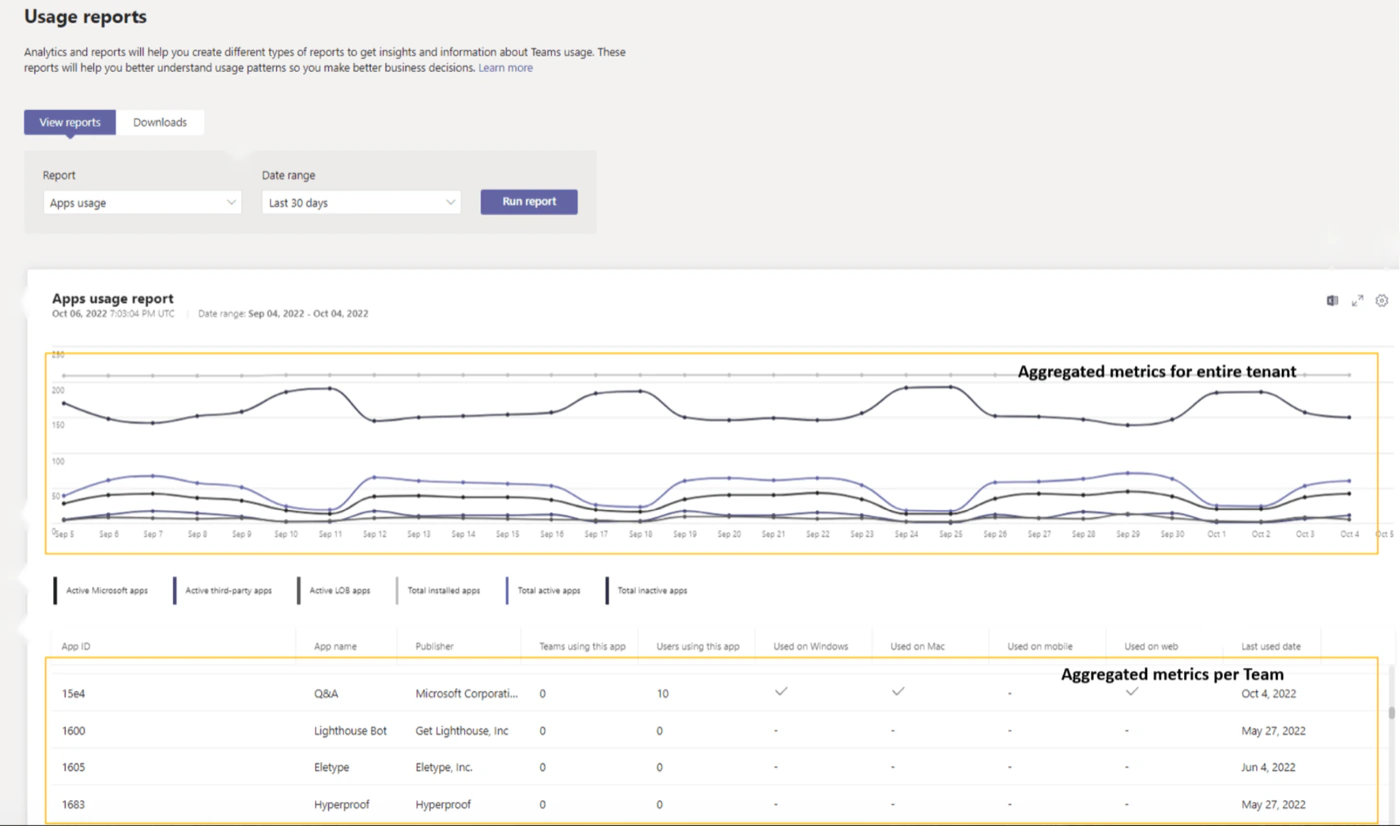Screen dimensions: 1400x826
Task: Select the Hyperproof app name
Action: pos(342,805)
